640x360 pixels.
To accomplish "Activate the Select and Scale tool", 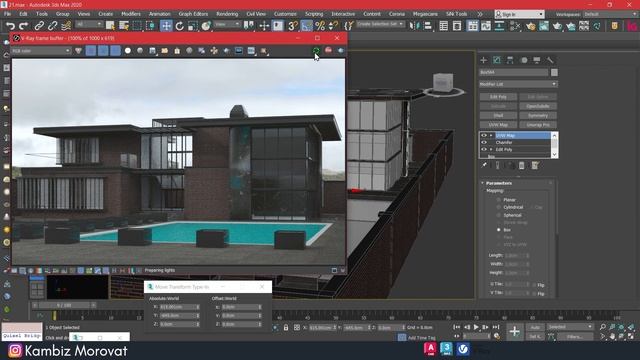I will (193, 26).
